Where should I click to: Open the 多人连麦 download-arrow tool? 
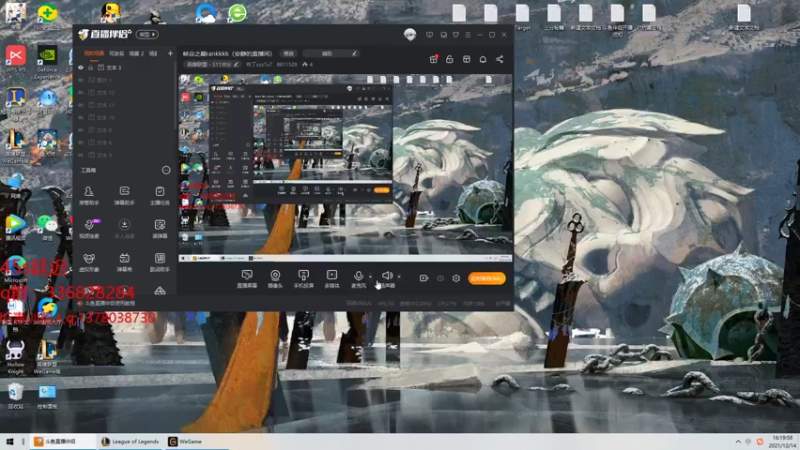(124, 229)
